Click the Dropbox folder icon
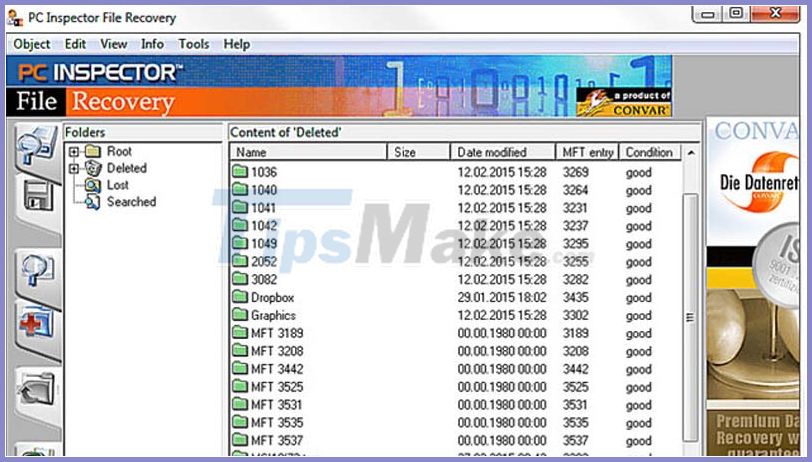 pos(240,297)
